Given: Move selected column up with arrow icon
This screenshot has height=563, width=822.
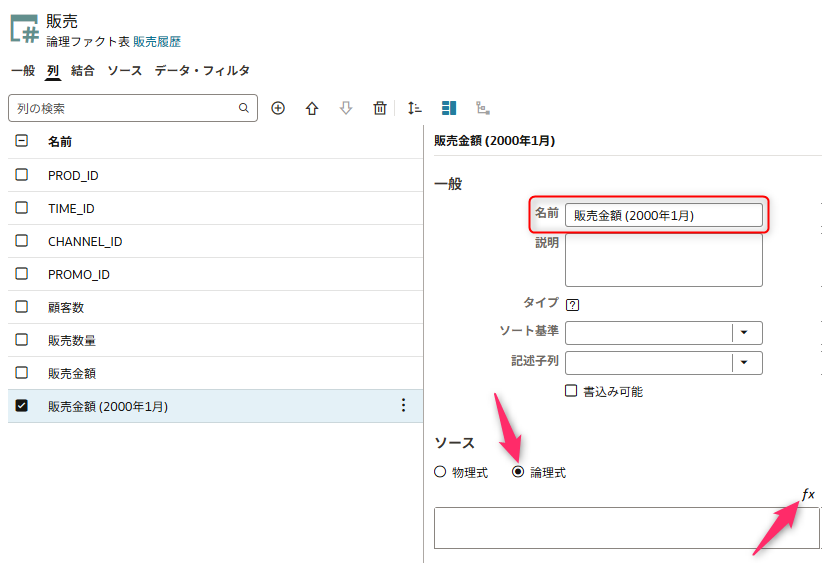Looking at the screenshot, I should 312,108.
